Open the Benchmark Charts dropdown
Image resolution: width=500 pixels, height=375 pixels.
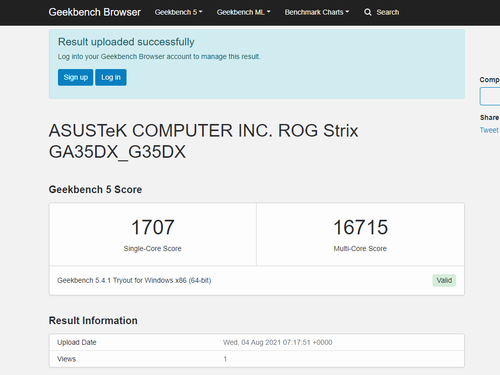pos(317,12)
